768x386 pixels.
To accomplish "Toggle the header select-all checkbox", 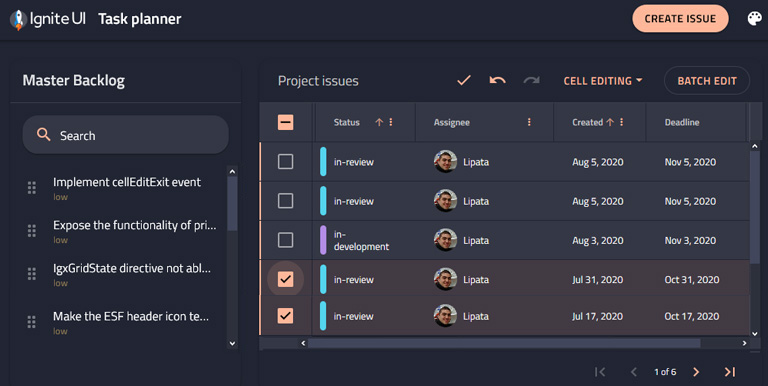I will click(x=286, y=122).
